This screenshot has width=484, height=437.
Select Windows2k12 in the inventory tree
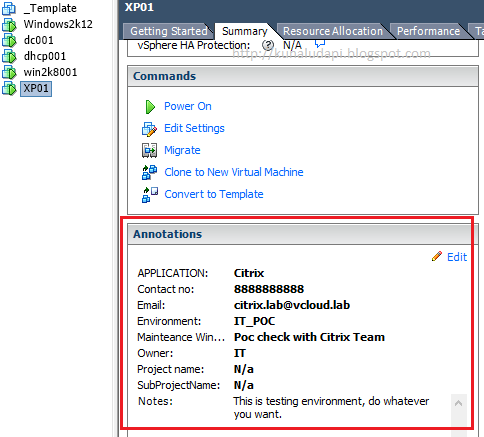(58, 24)
